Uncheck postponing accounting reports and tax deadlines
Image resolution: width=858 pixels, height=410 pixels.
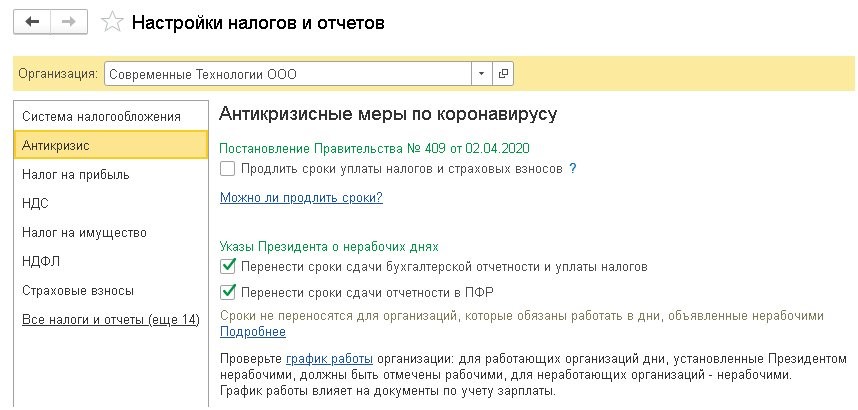click(228, 267)
